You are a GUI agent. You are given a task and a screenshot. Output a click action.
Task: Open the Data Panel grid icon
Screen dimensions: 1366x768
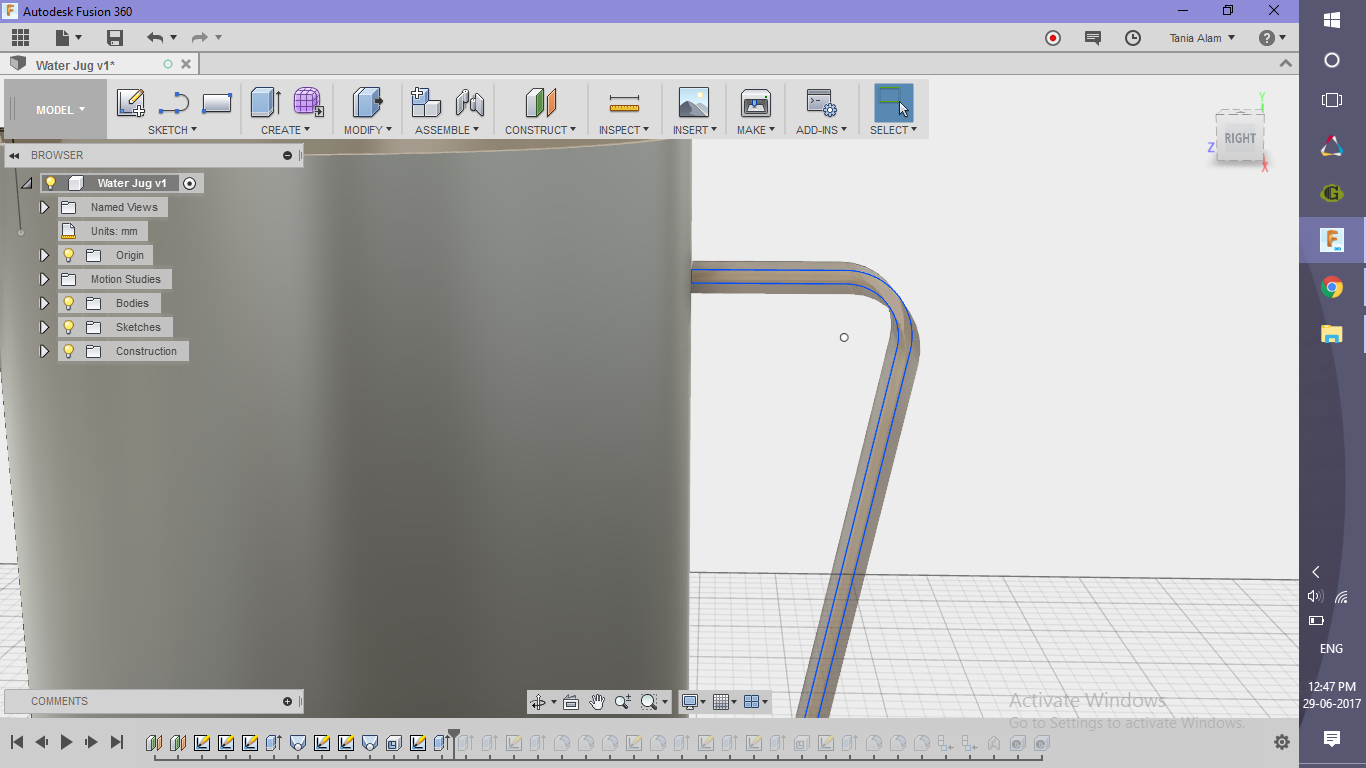point(20,38)
